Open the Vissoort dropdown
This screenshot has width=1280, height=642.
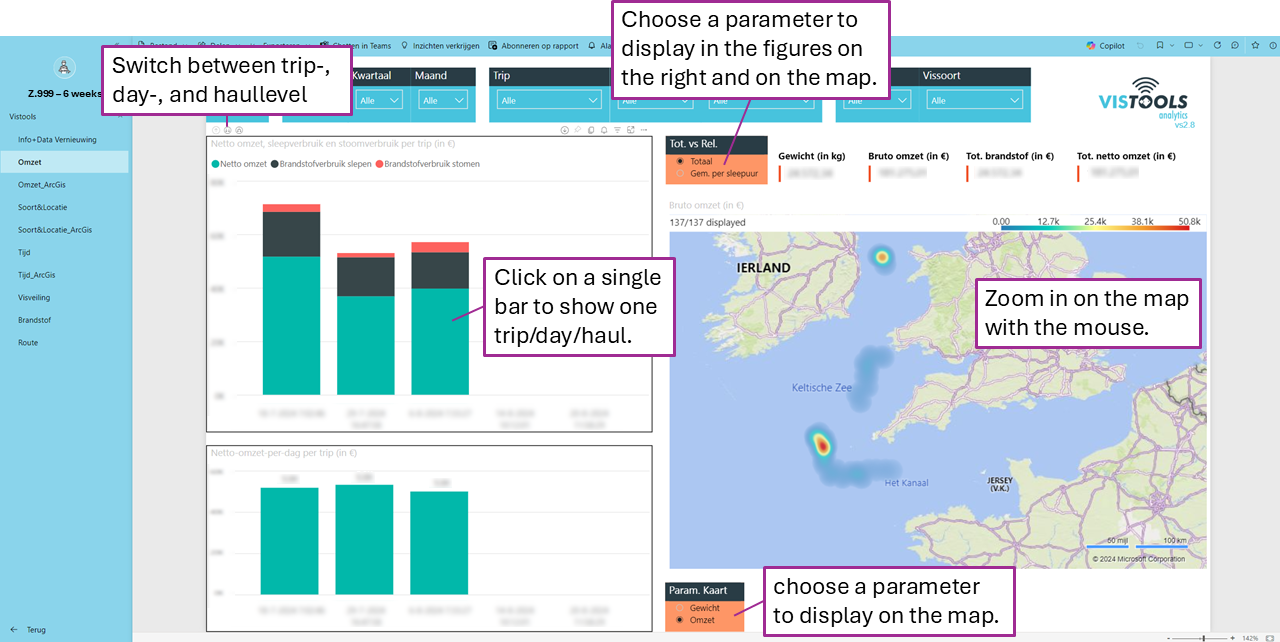(x=973, y=100)
